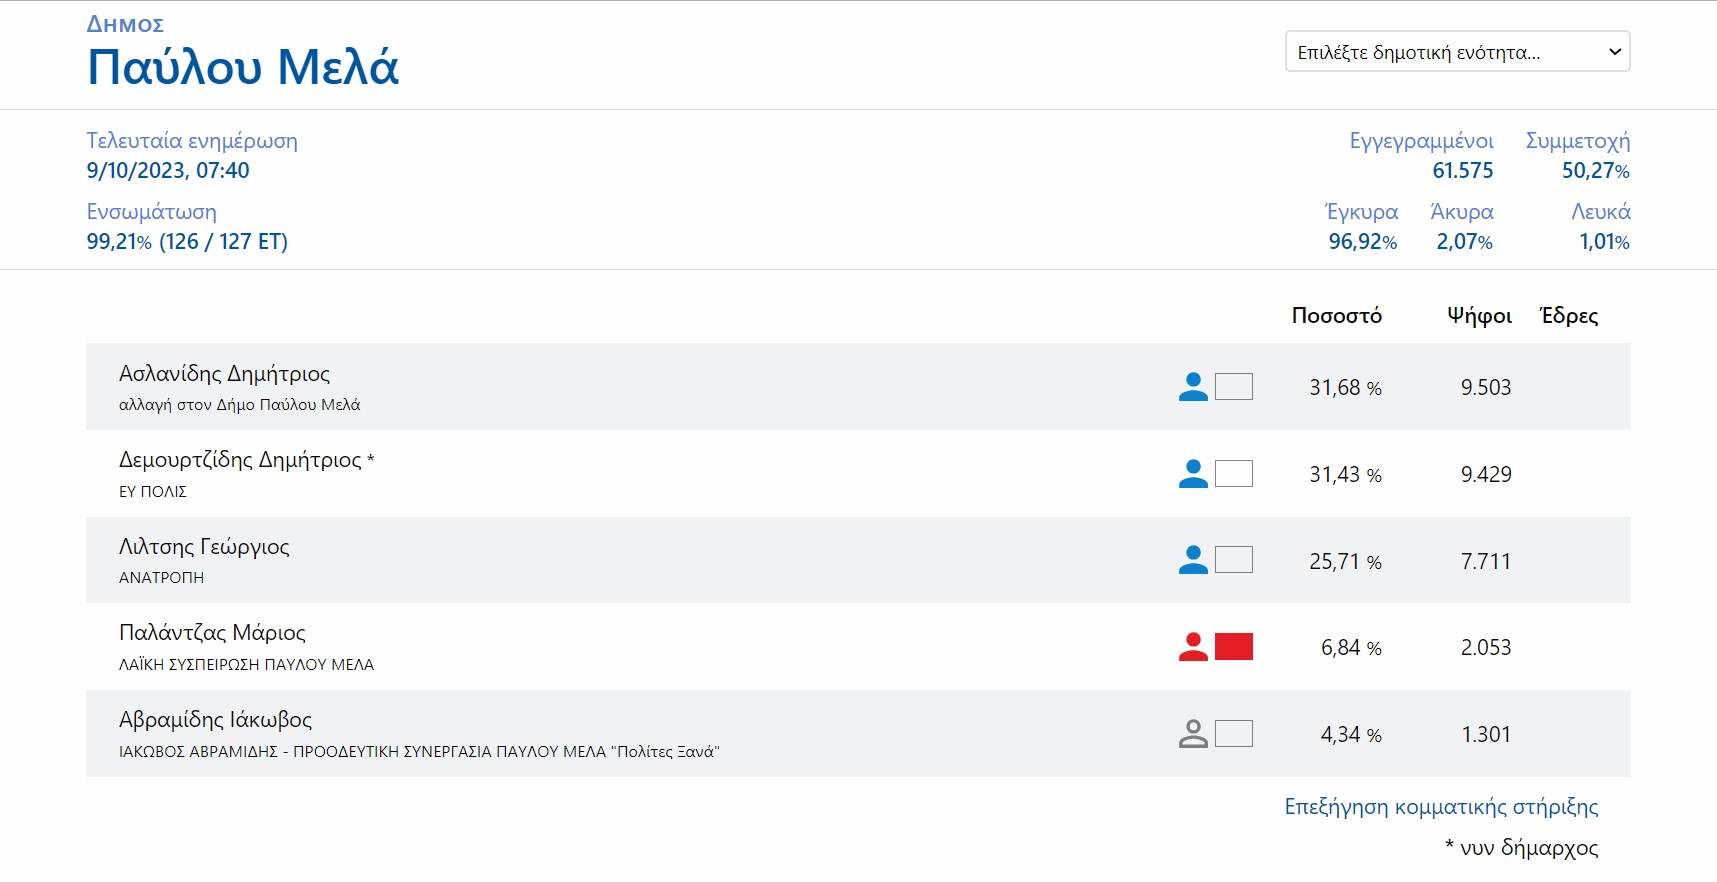The height and width of the screenshot is (882, 1717).
Task: Click the person icon beside Ασλανίδης Δημήτριος
Action: [x=1193, y=387]
